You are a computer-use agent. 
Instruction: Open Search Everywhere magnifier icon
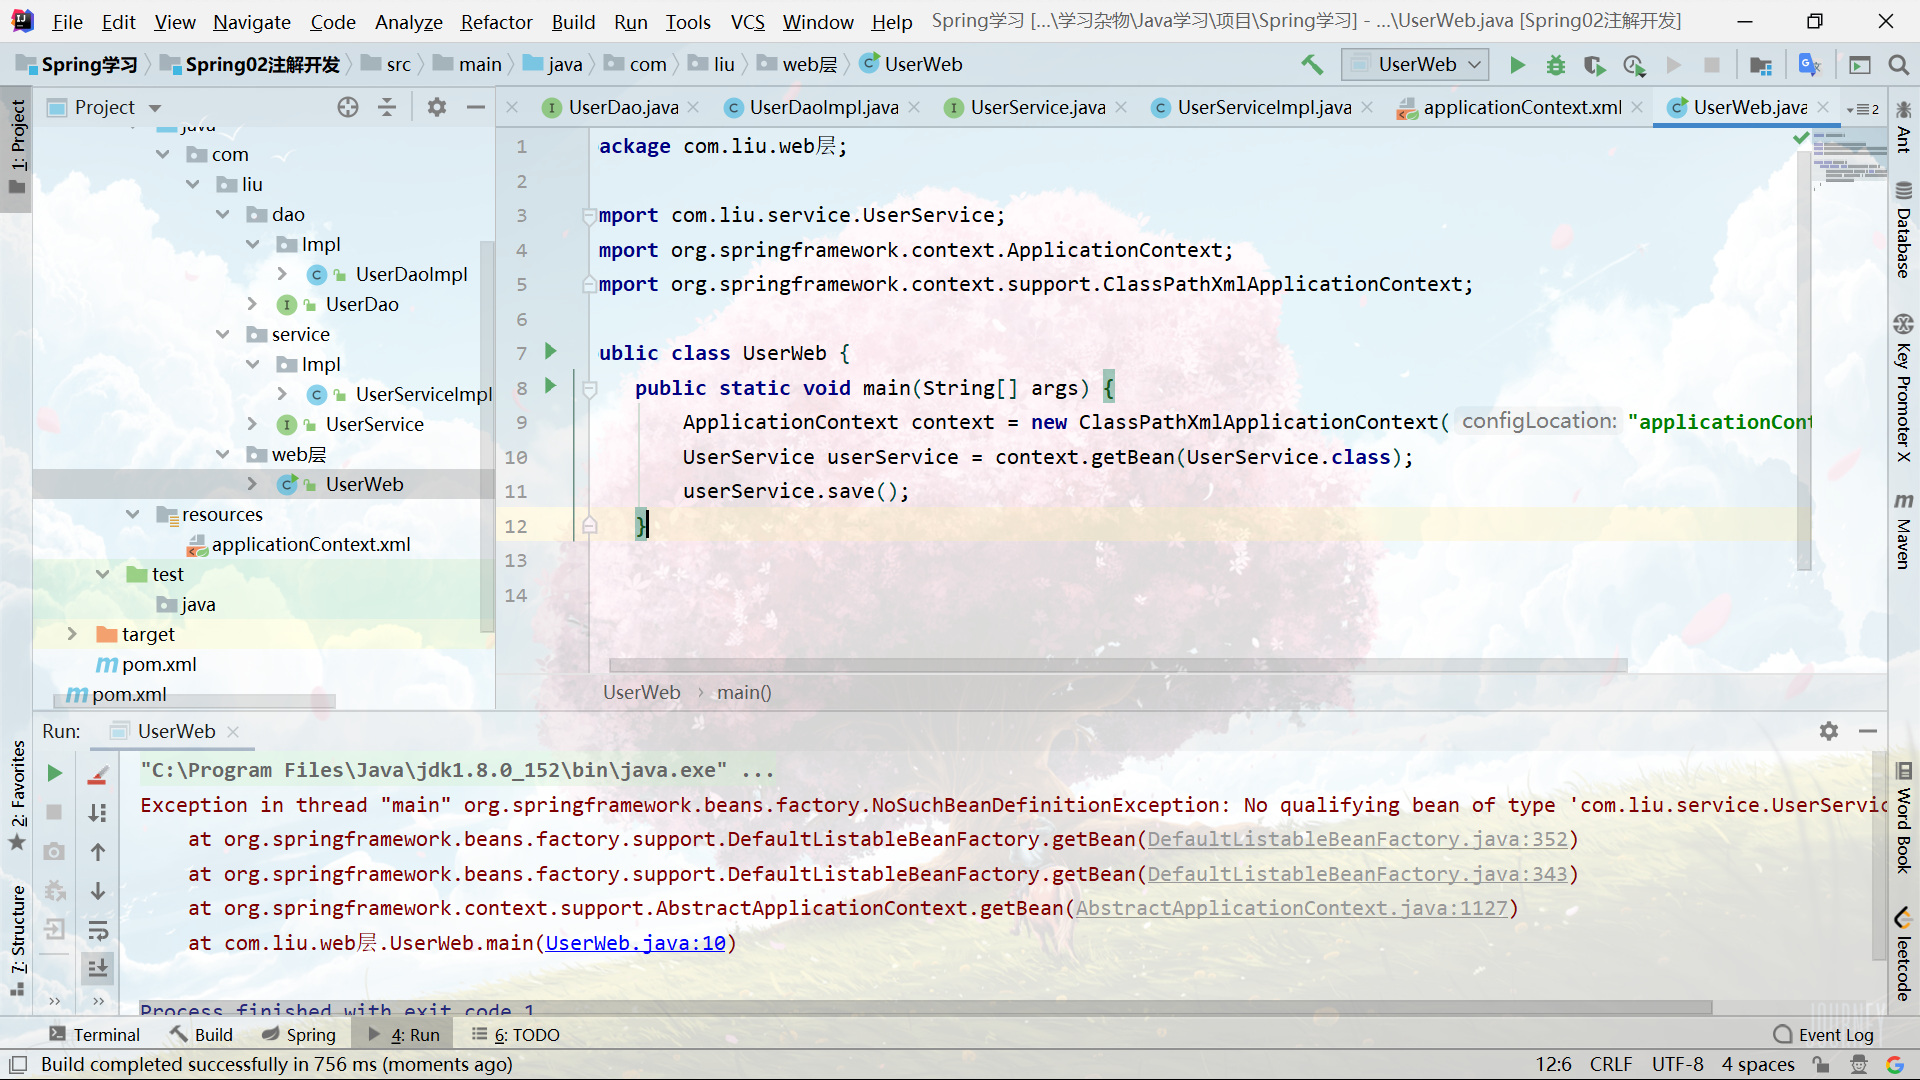1898,65
